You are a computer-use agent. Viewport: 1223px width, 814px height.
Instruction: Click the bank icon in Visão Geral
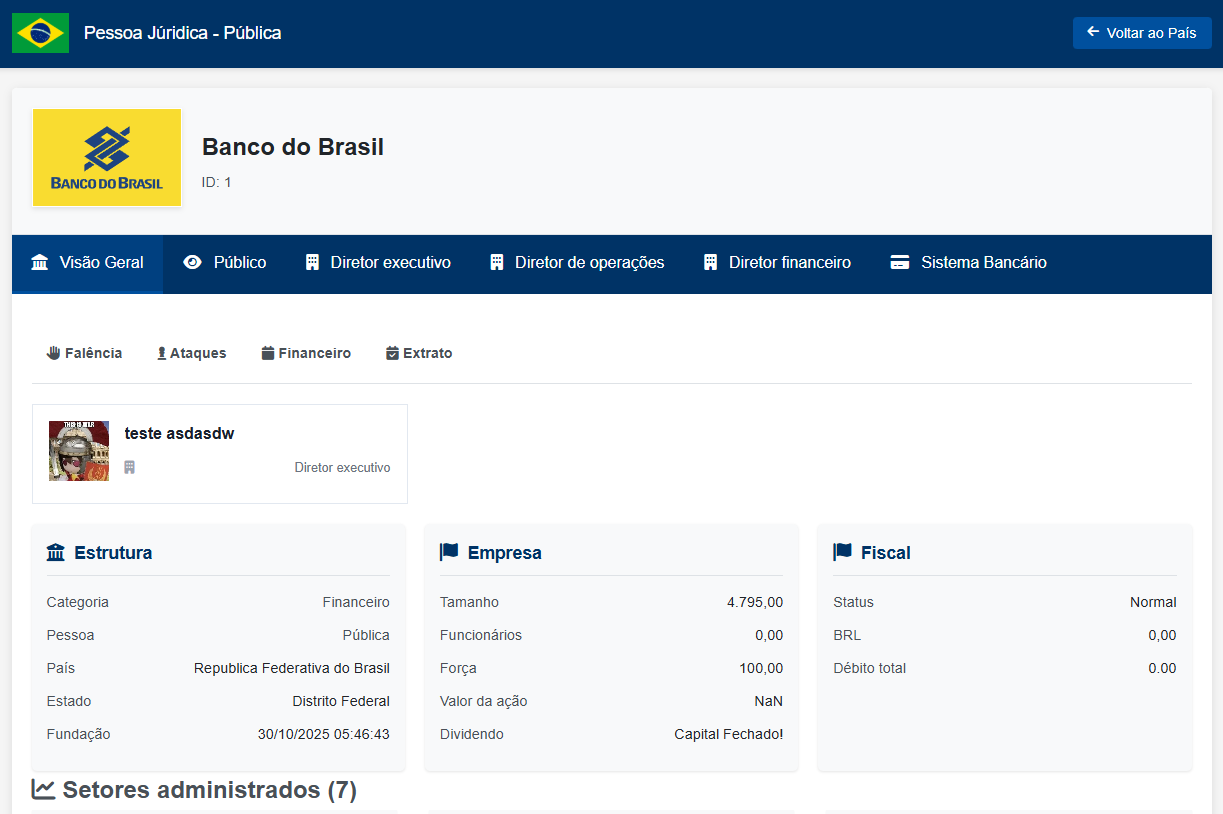[x=40, y=263]
